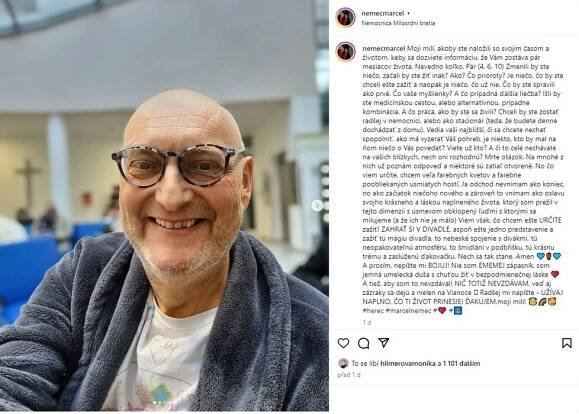The width and height of the screenshot is (579, 414).
Task: Open the #herec hashtag
Action: tap(373, 311)
